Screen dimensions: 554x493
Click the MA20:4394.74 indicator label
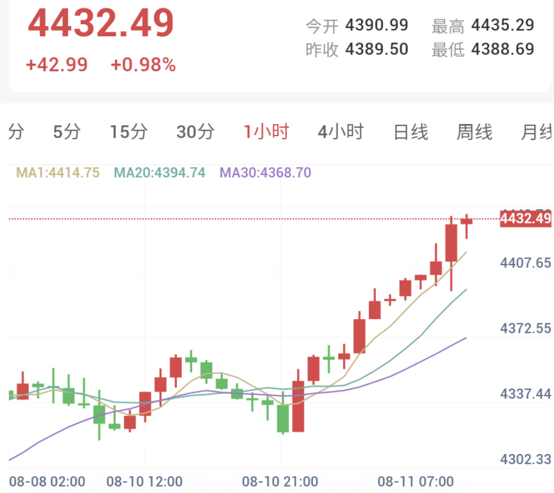coord(159,172)
